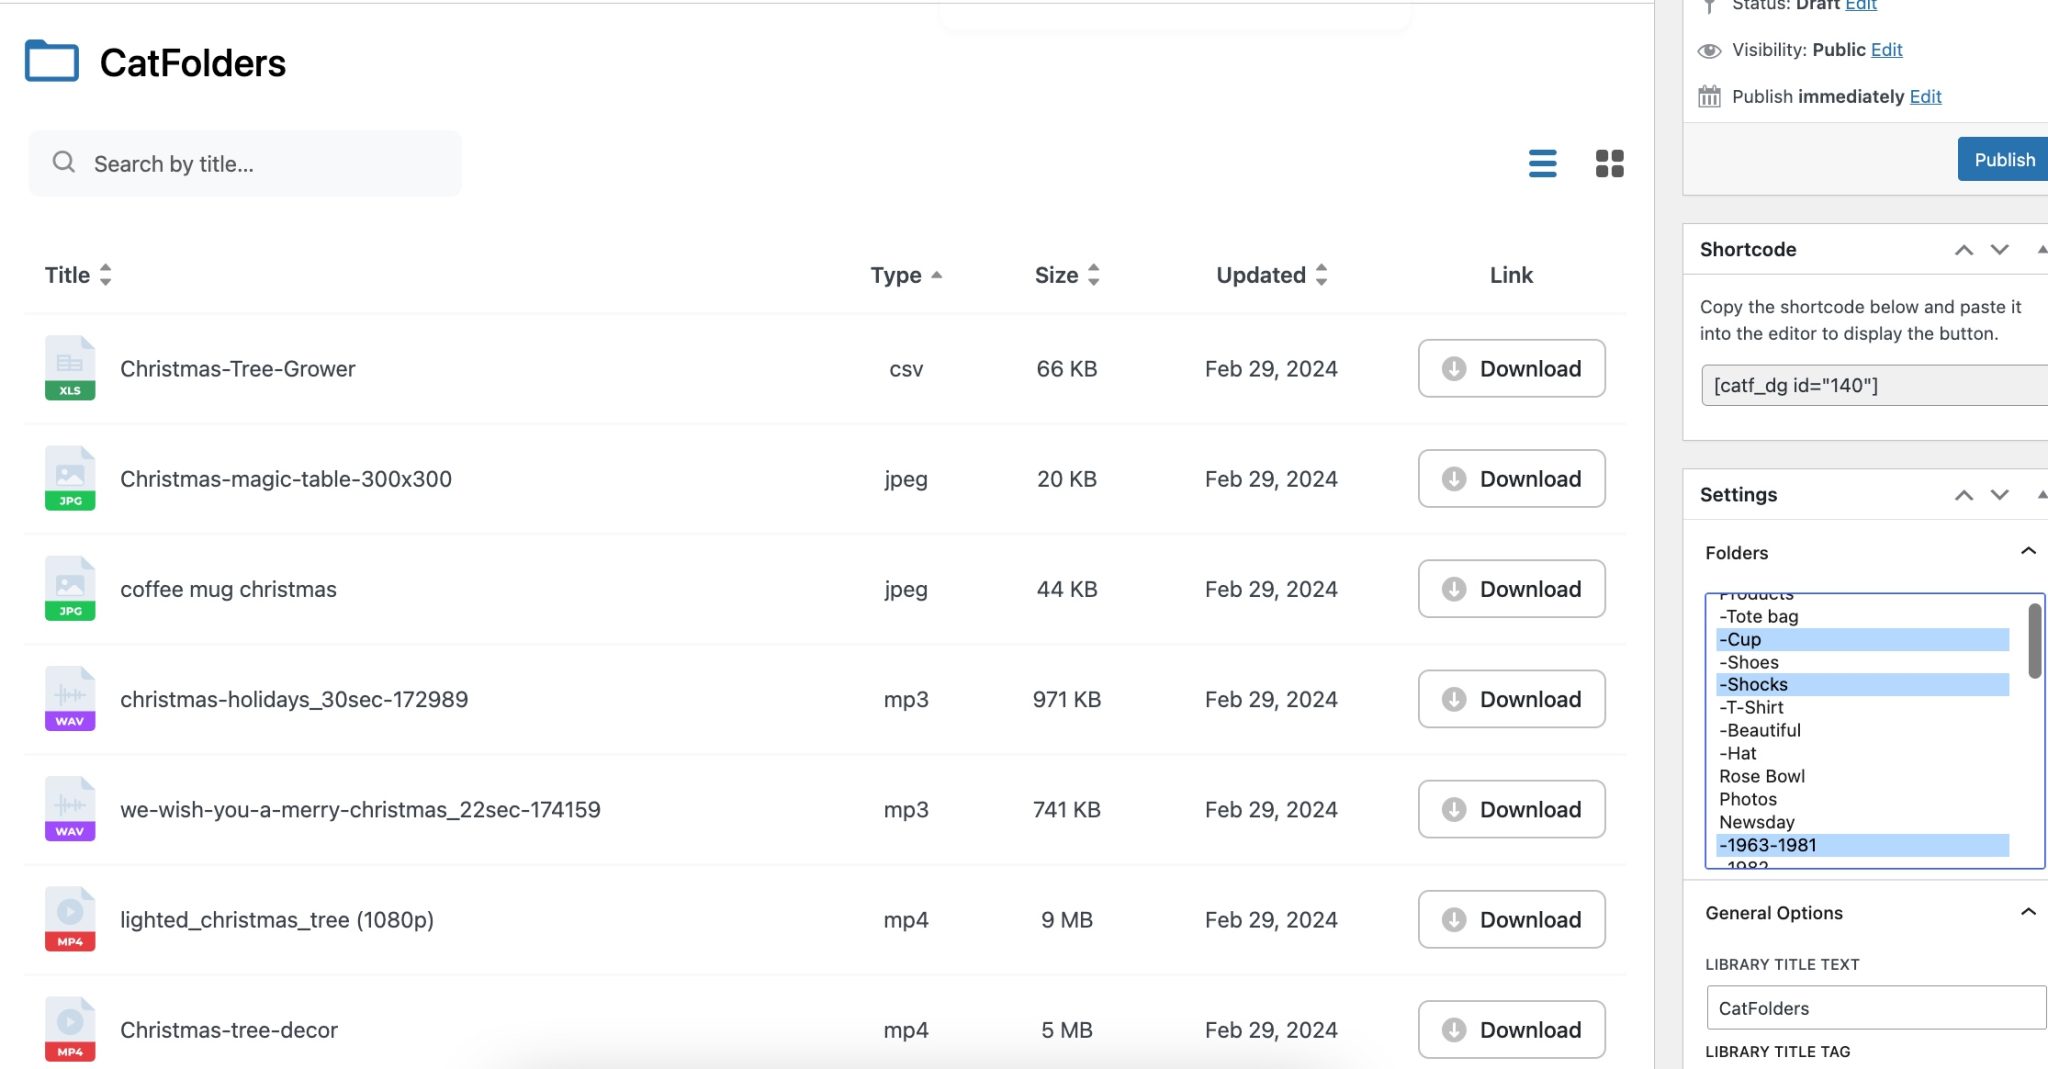This screenshot has width=2048, height=1069.
Task: Click WAV icon for christmas-holidays_30sec-172989
Action: coord(70,698)
